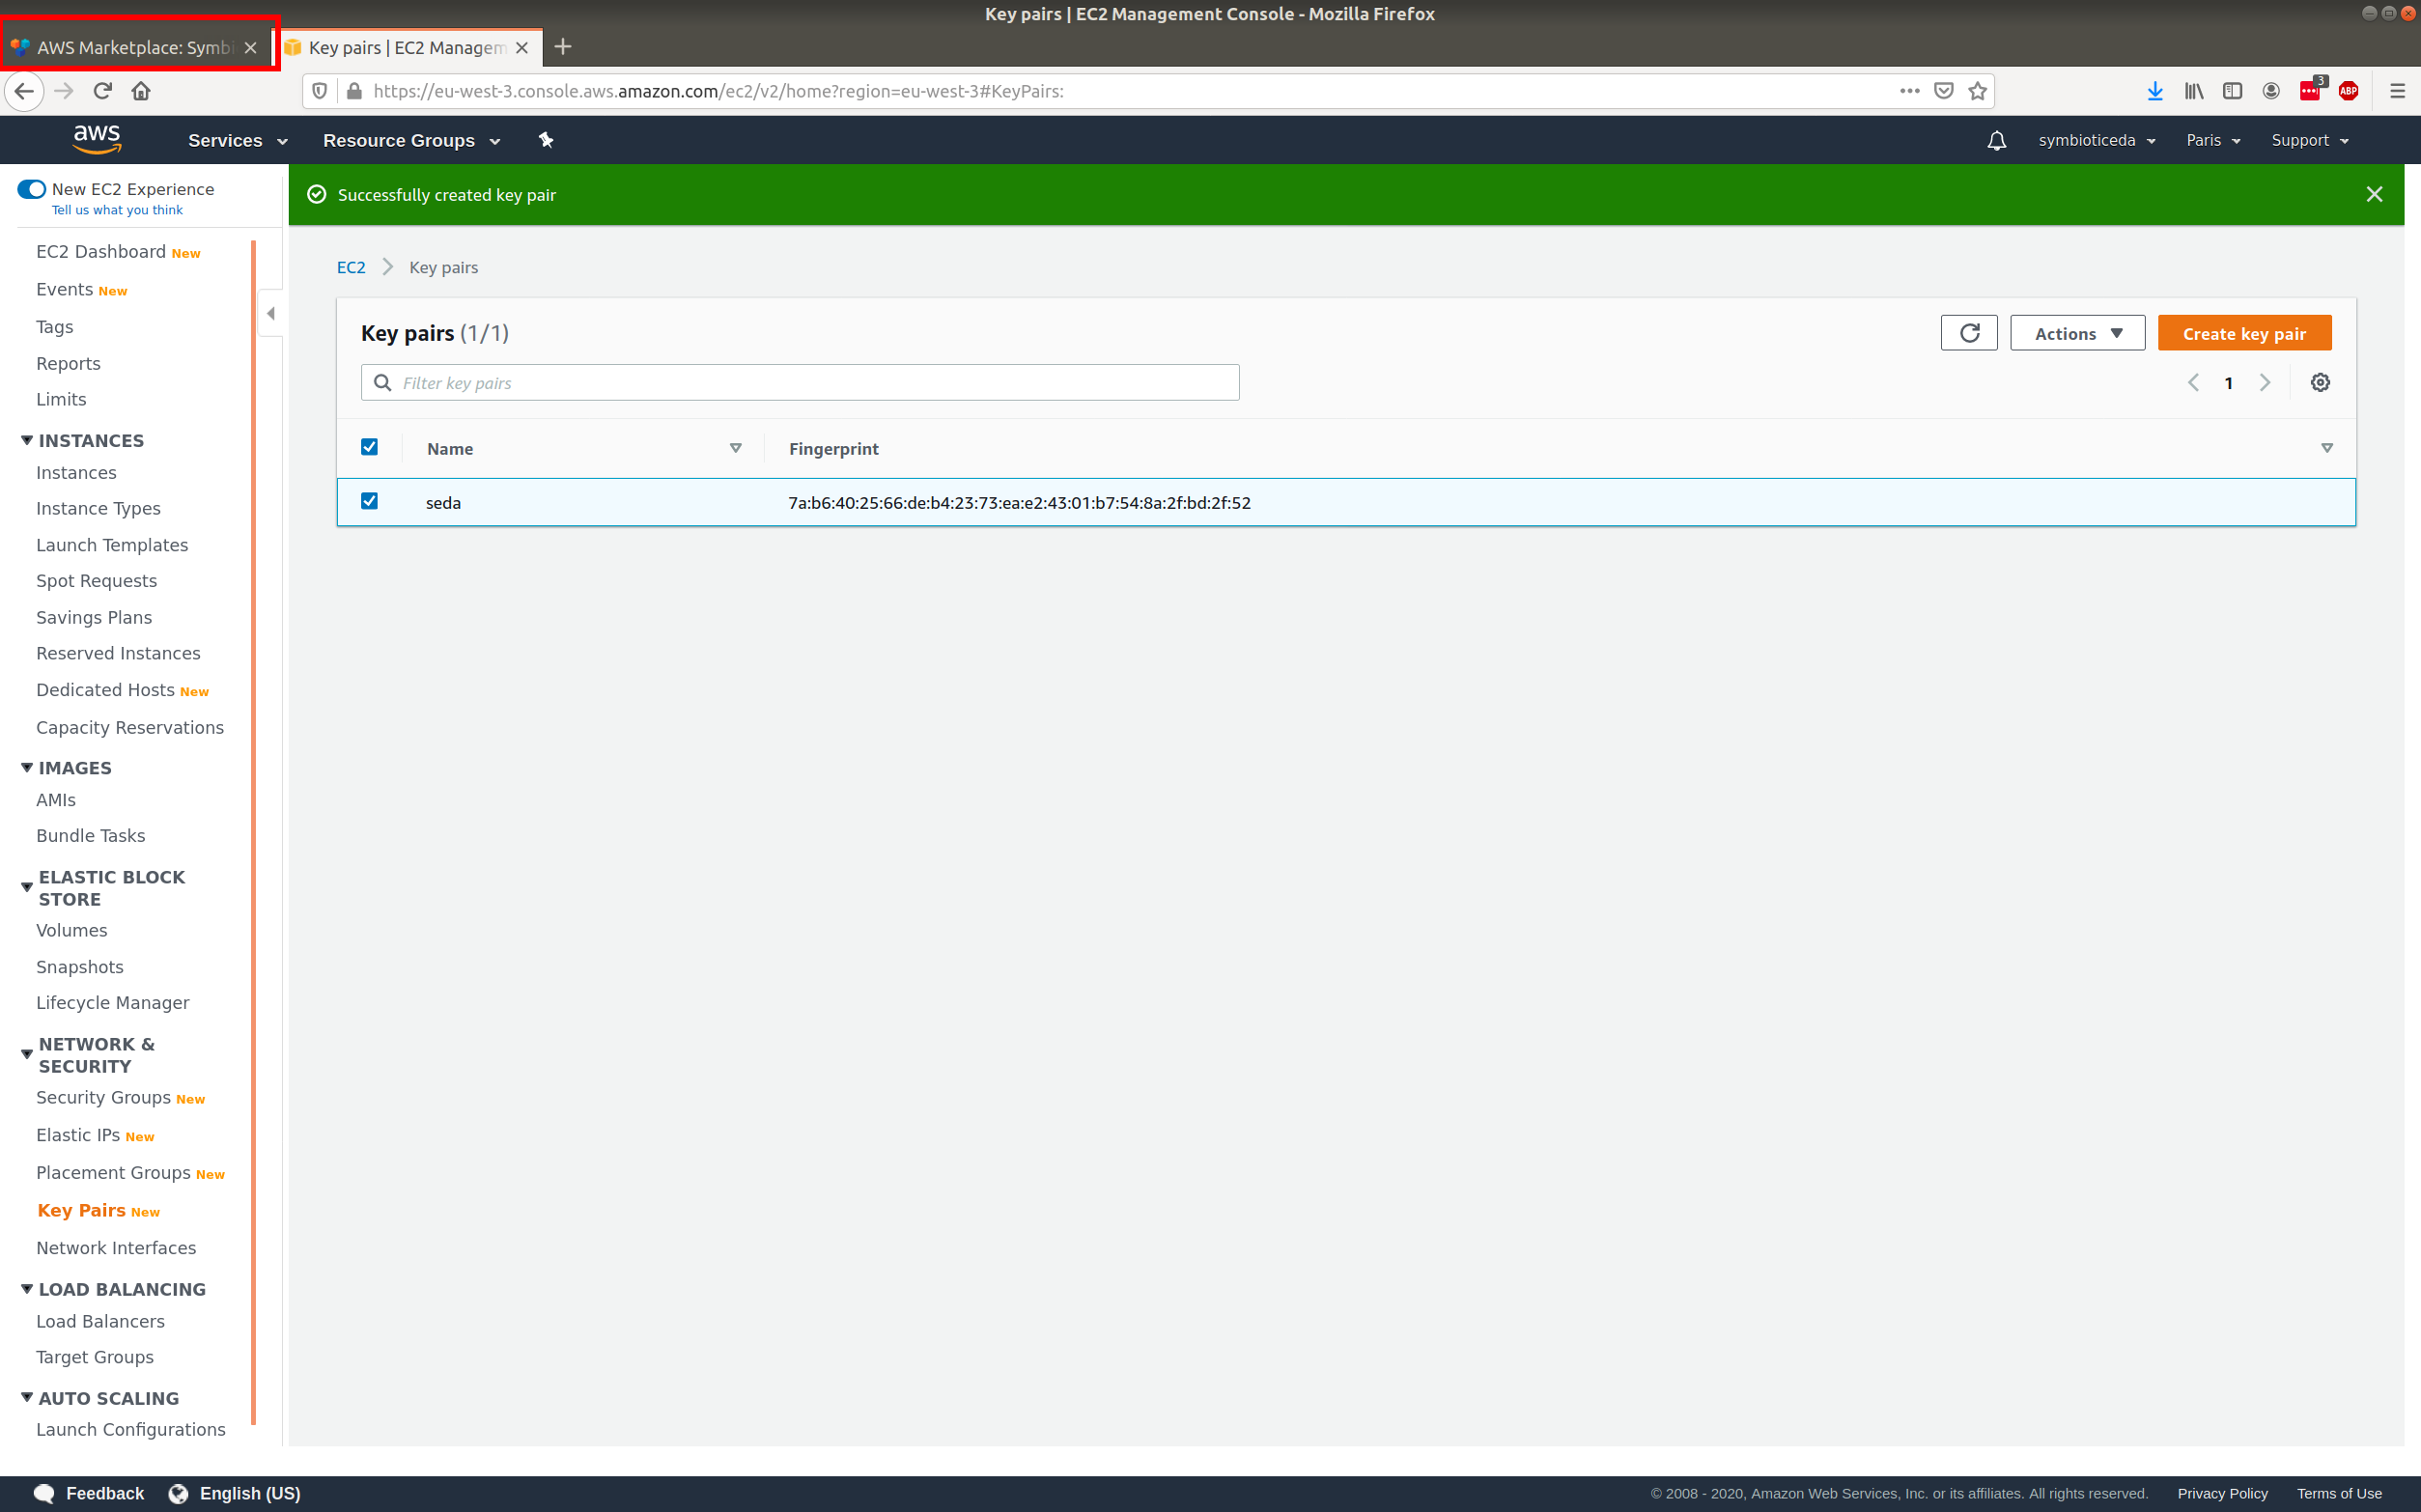2421x1512 pixels.
Task: Open the Feedback link in footer
Action: [88, 1493]
